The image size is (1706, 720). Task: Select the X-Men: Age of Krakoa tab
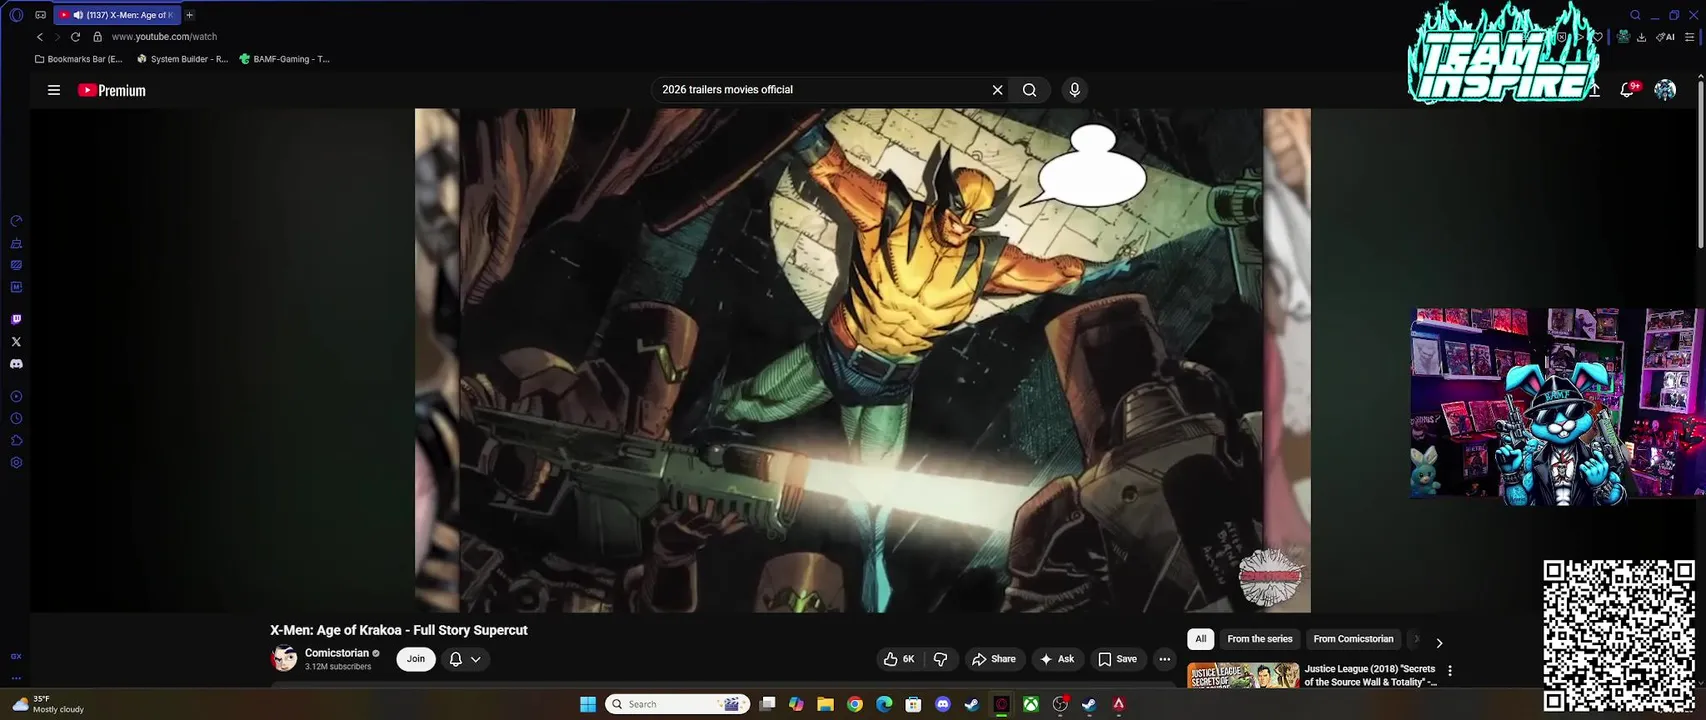coord(115,15)
